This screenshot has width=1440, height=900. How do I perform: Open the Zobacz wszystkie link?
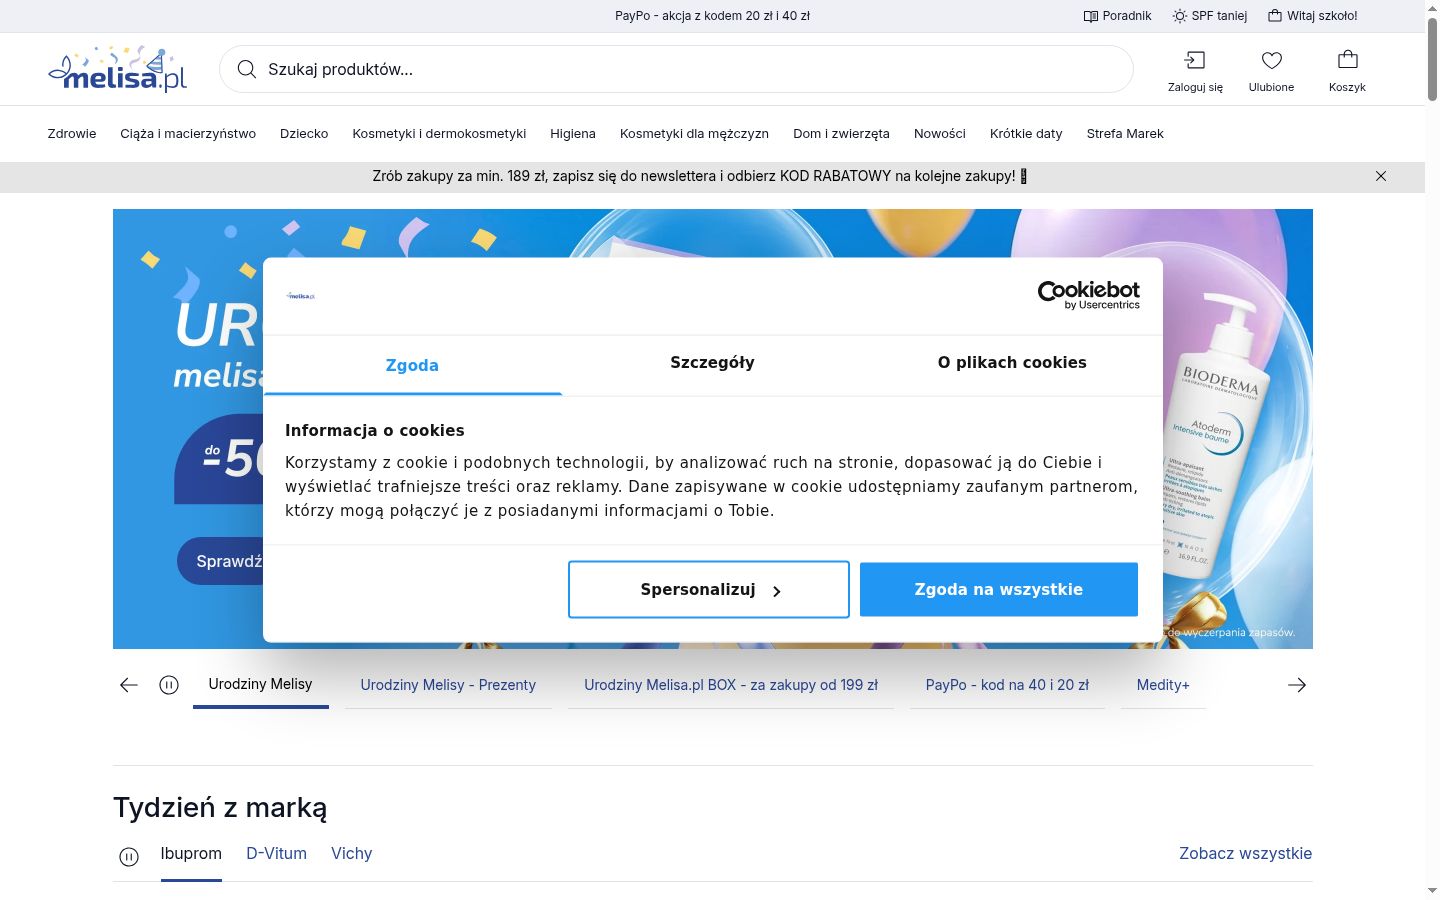click(1245, 854)
